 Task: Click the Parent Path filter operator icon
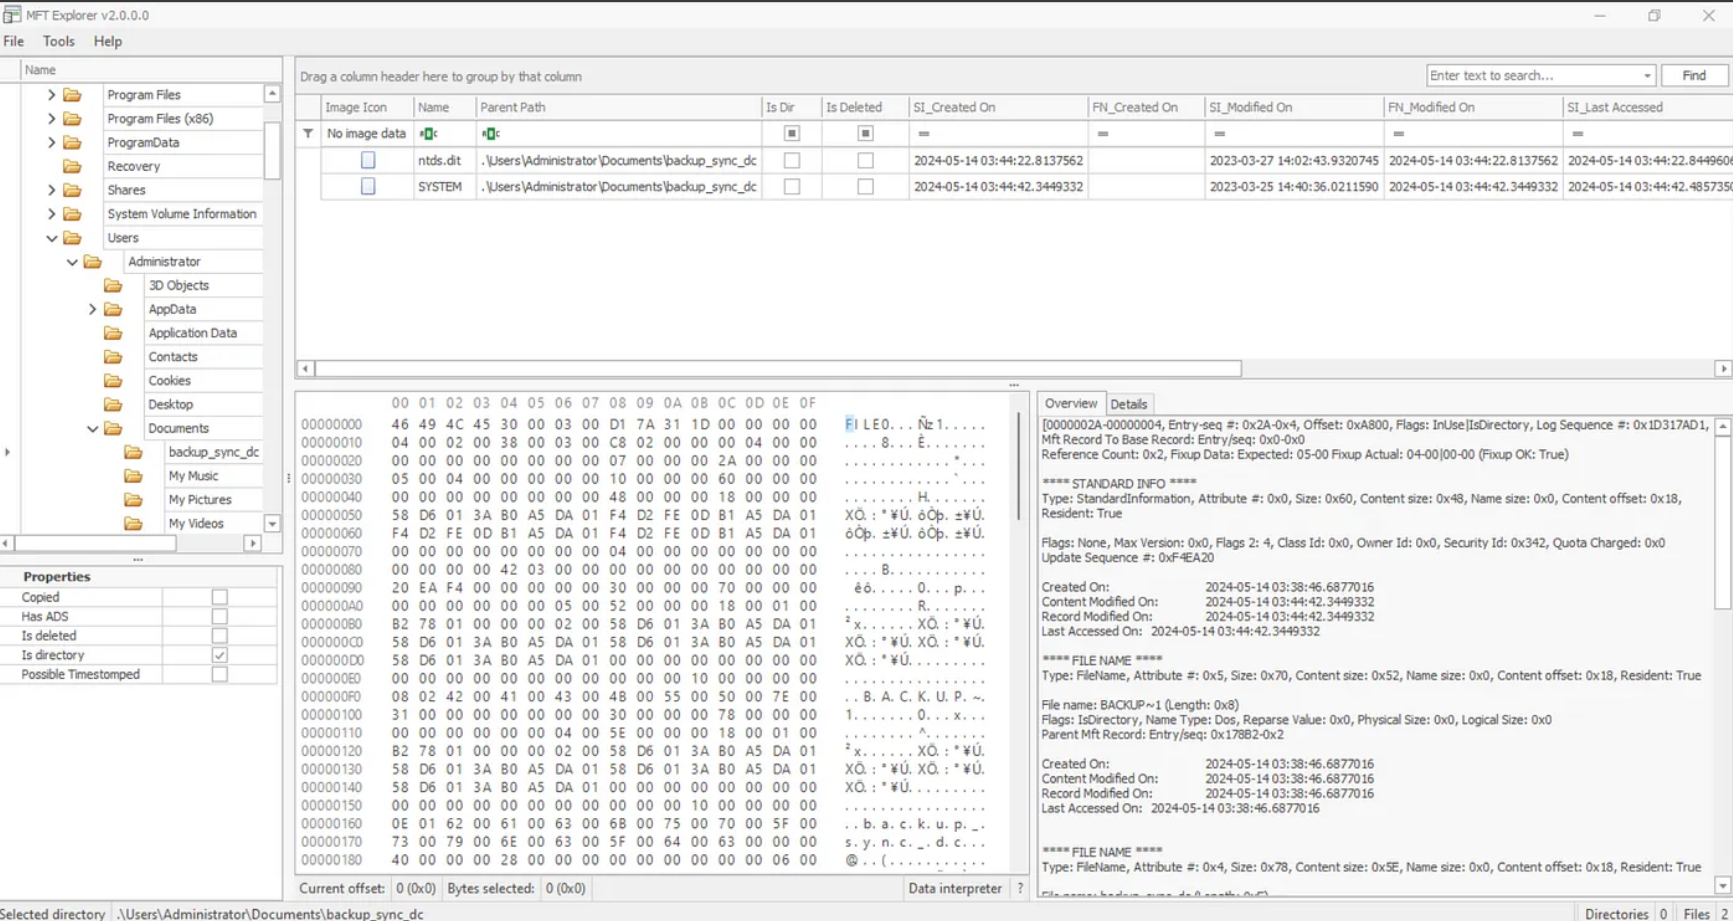click(490, 133)
